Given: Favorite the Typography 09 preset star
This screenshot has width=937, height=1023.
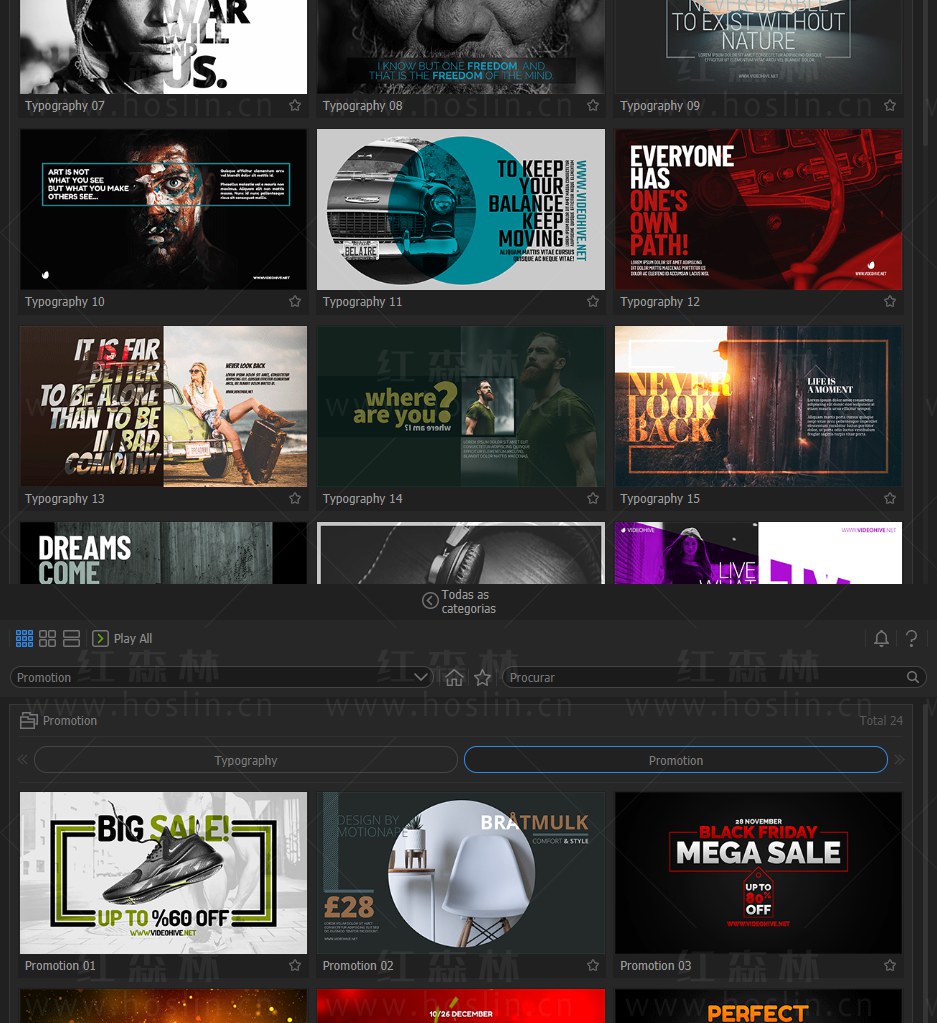Looking at the screenshot, I should 890,105.
